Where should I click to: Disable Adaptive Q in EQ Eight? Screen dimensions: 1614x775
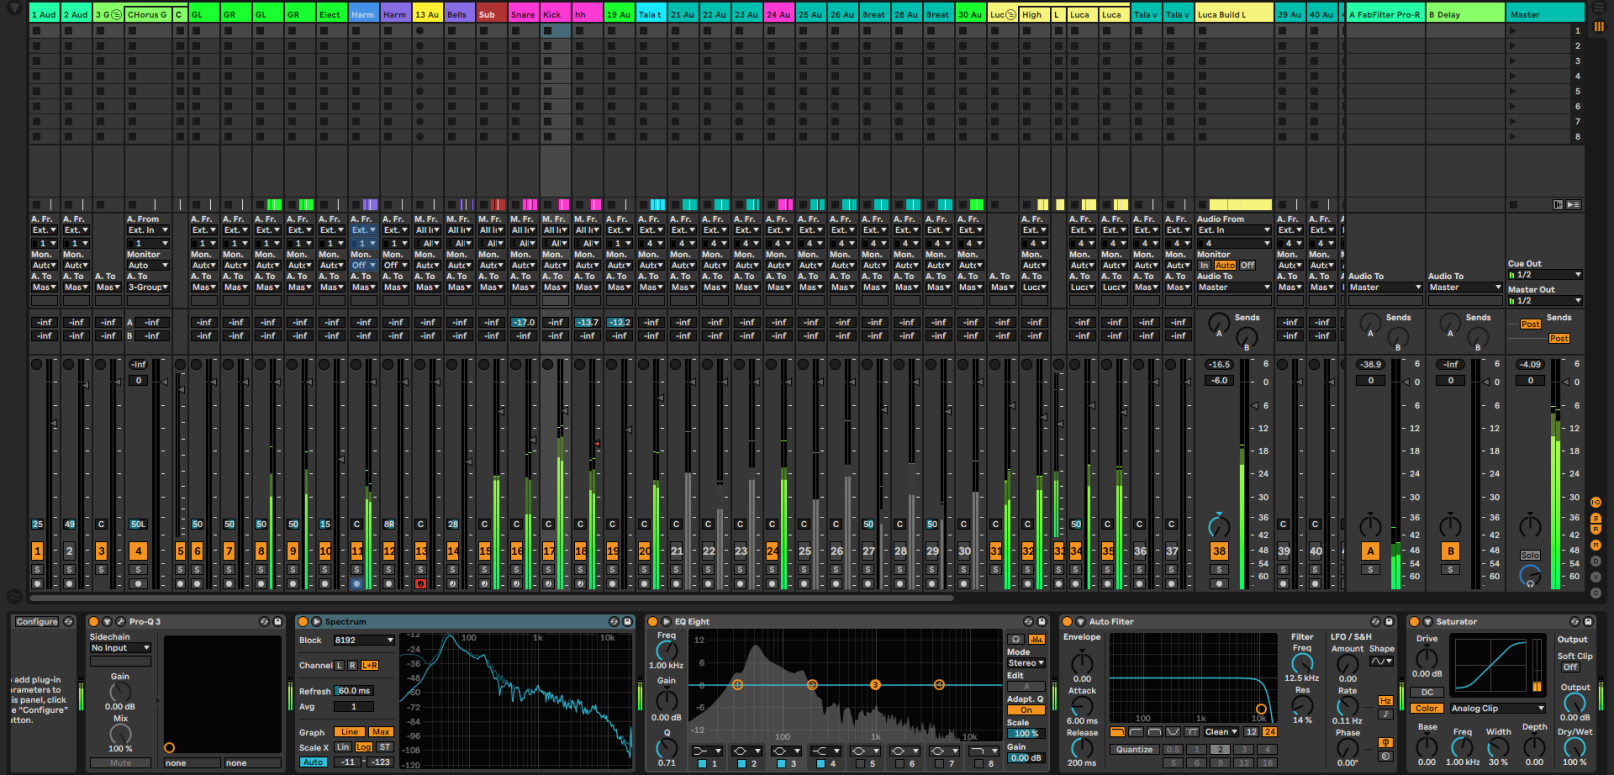tap(1025, 710)
